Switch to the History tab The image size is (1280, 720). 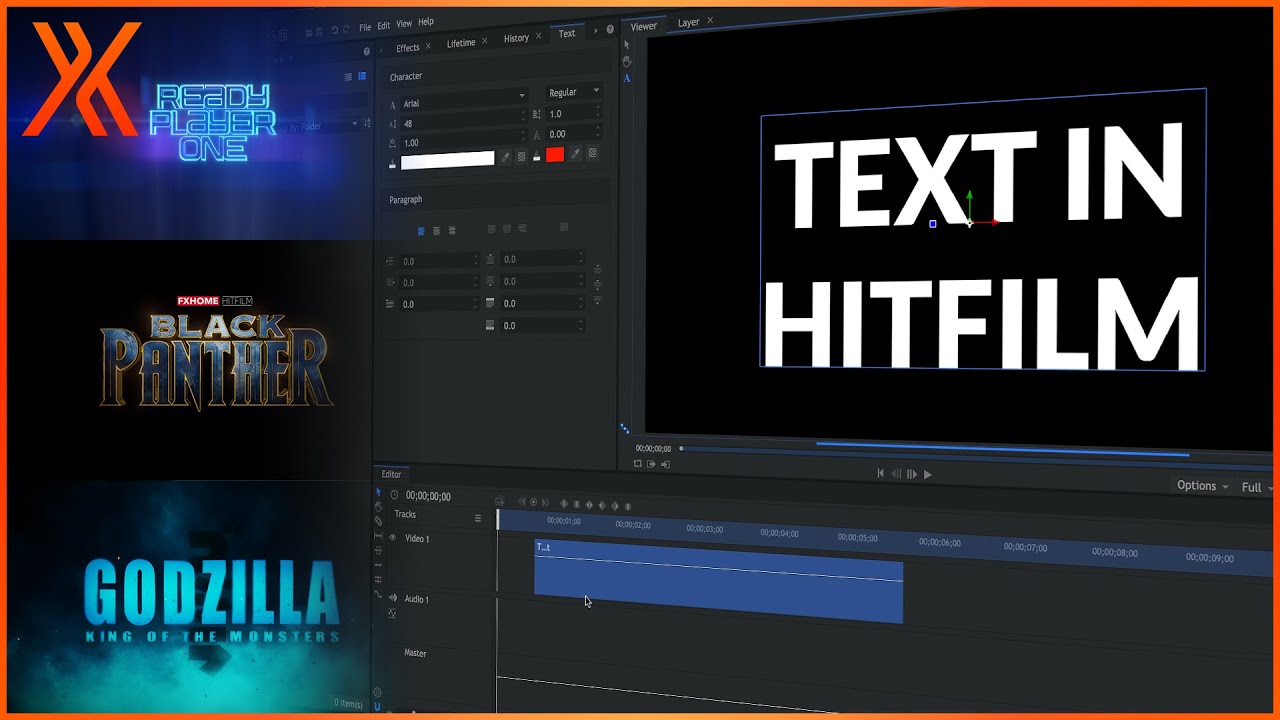[x=516, y=38]
